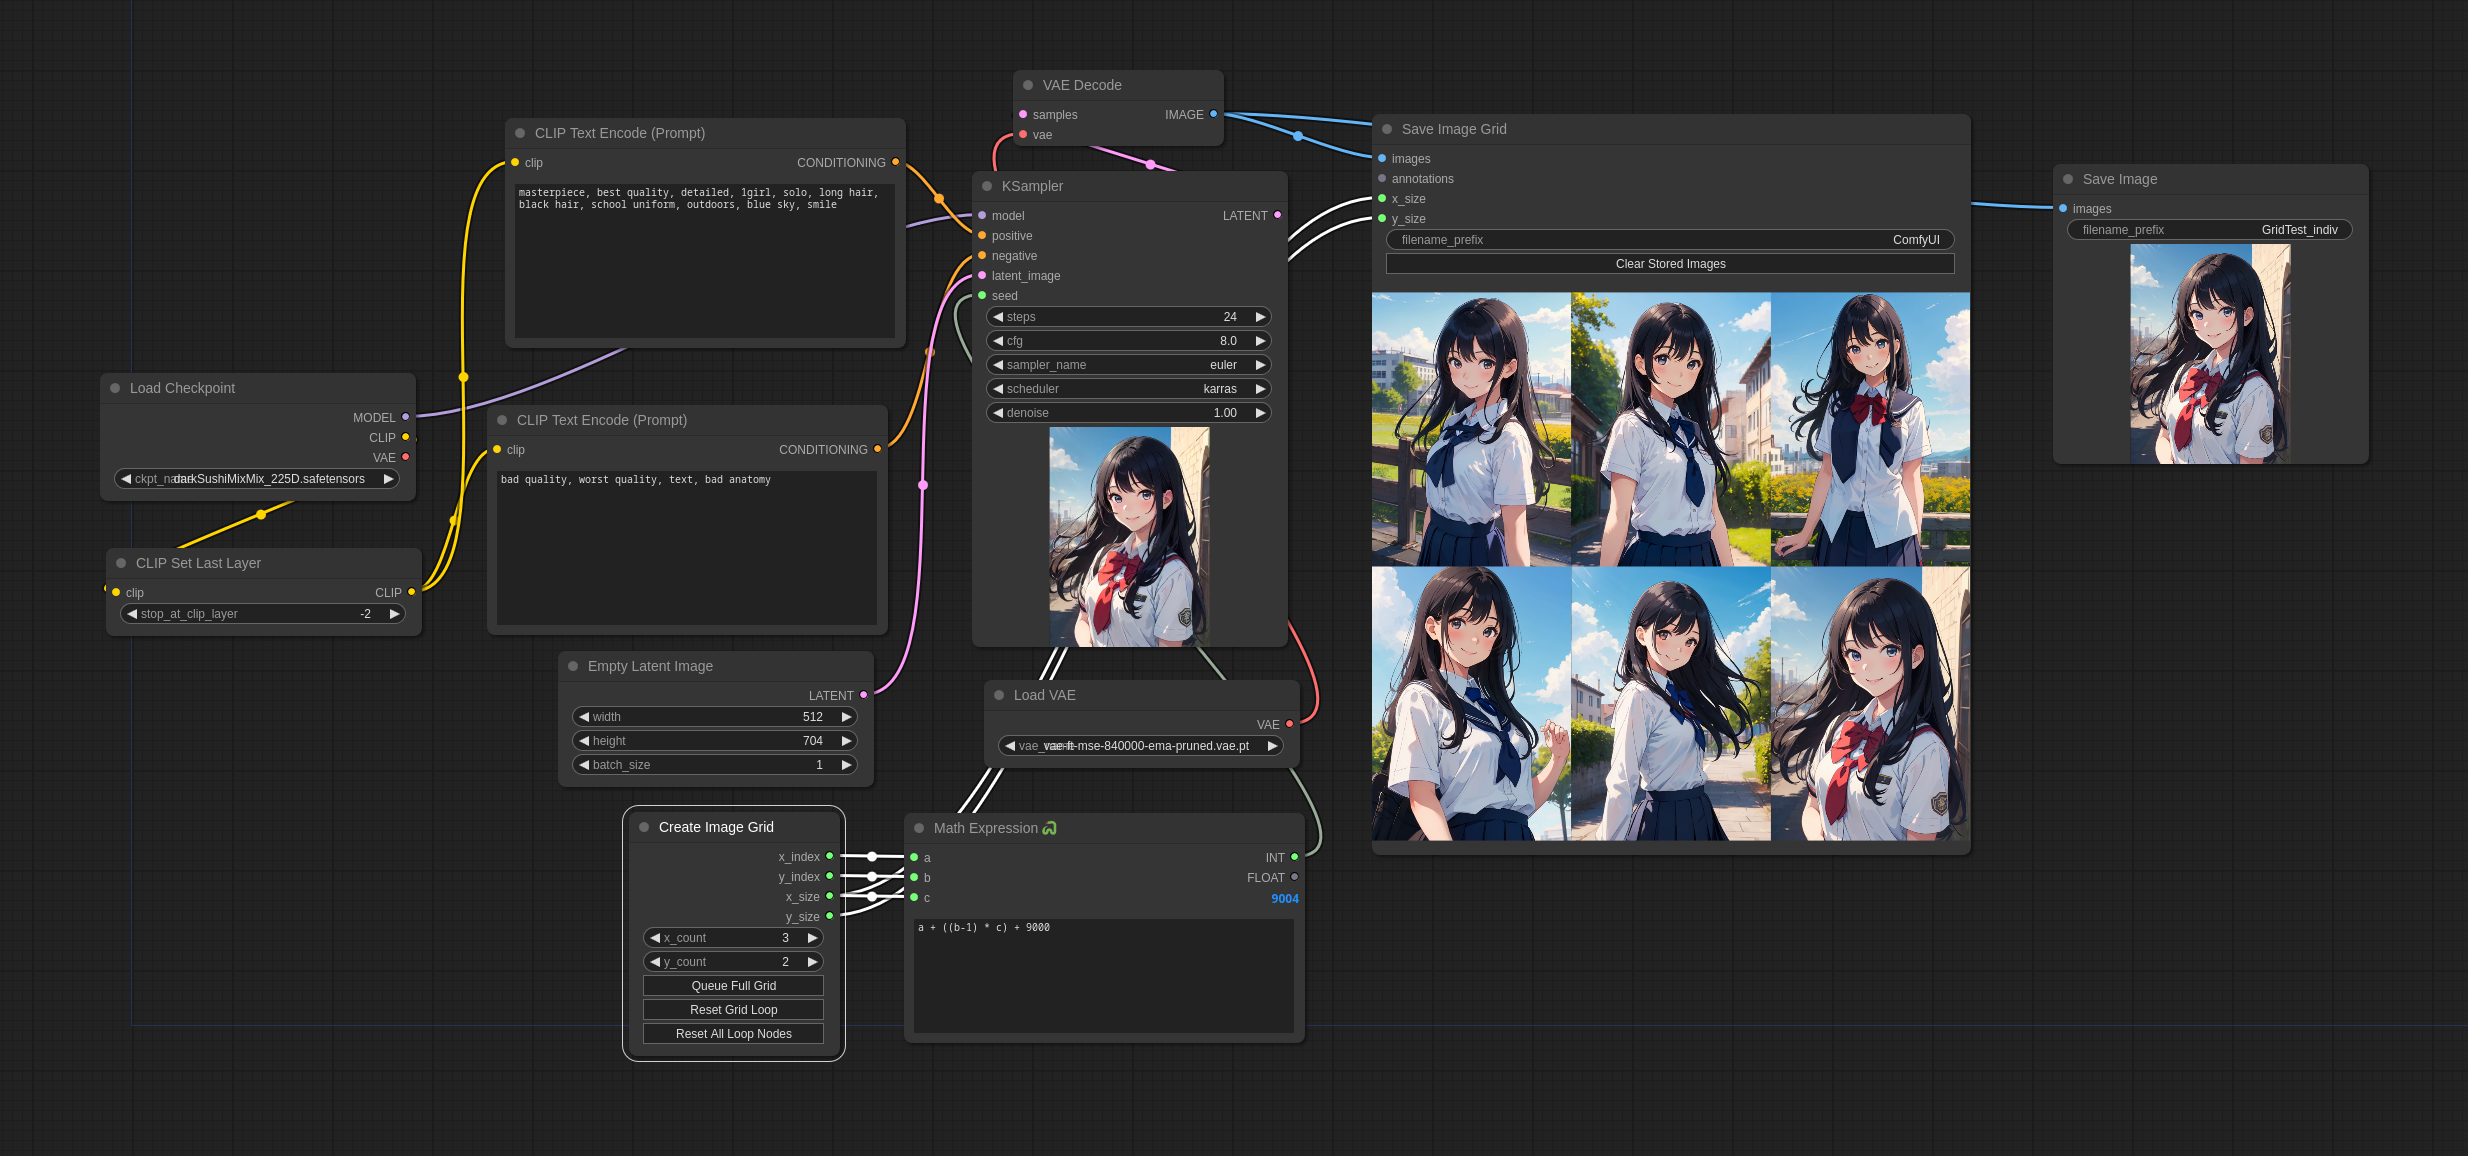Click the MODEL output socket on Load Checkpoint
Image resolution: width=2468 pixels, height=1156 pixels.
tap(405, 417)
